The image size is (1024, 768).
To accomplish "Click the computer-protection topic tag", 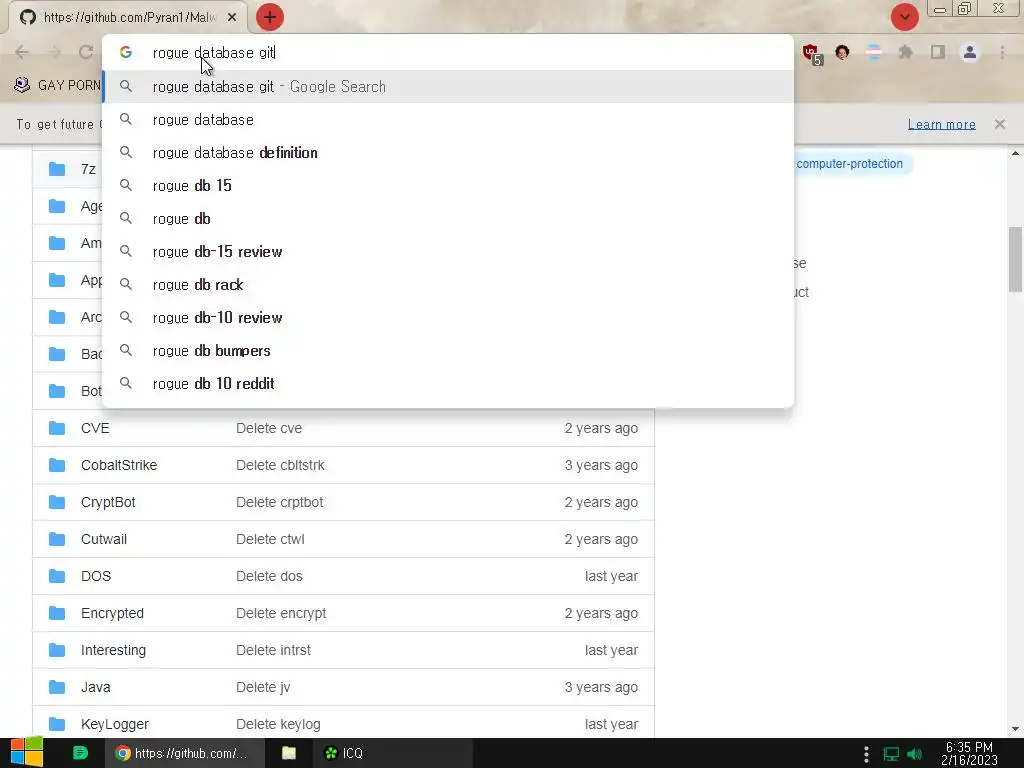I will [849, 164].
